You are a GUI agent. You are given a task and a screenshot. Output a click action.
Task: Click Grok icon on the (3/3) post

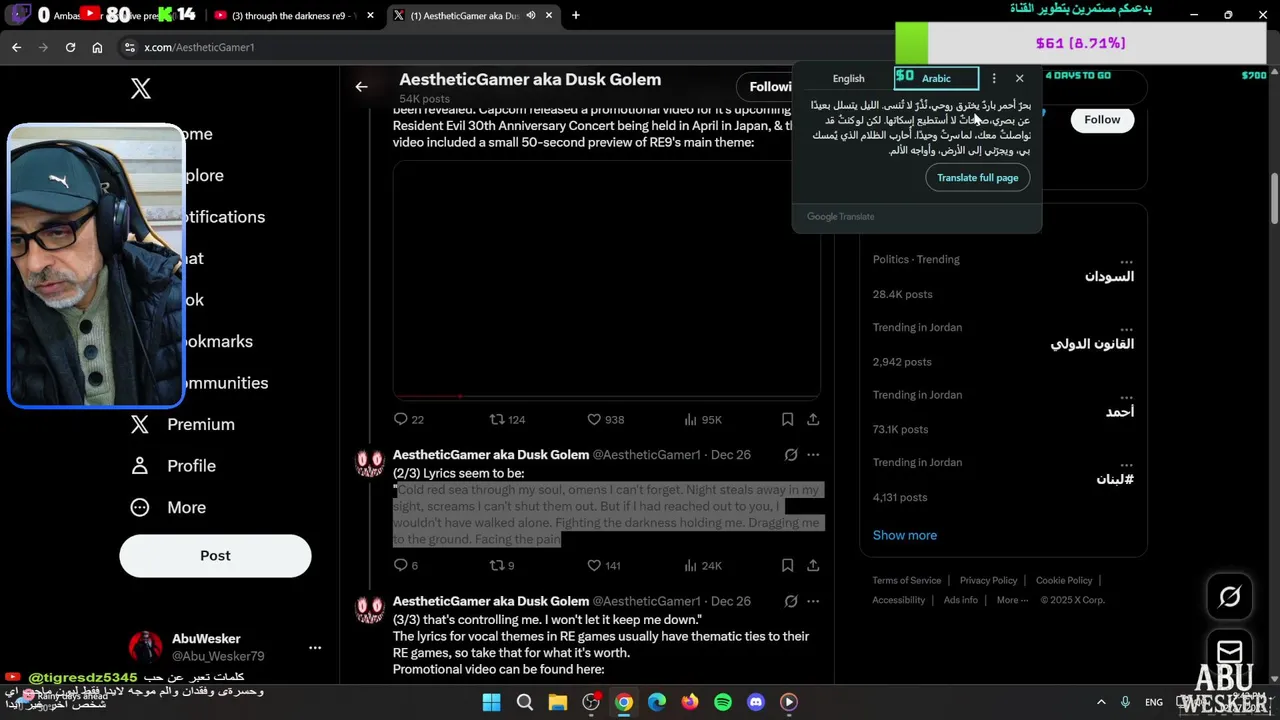(791, 601)
